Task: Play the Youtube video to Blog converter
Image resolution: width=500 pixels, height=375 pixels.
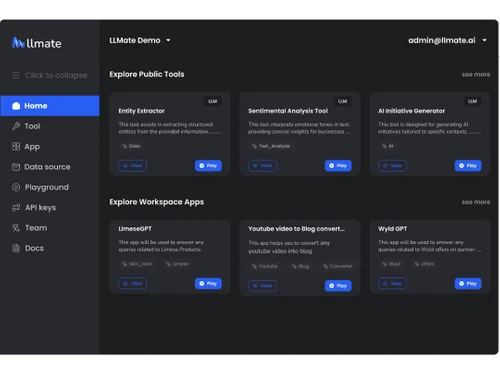Action: point(338,286)
